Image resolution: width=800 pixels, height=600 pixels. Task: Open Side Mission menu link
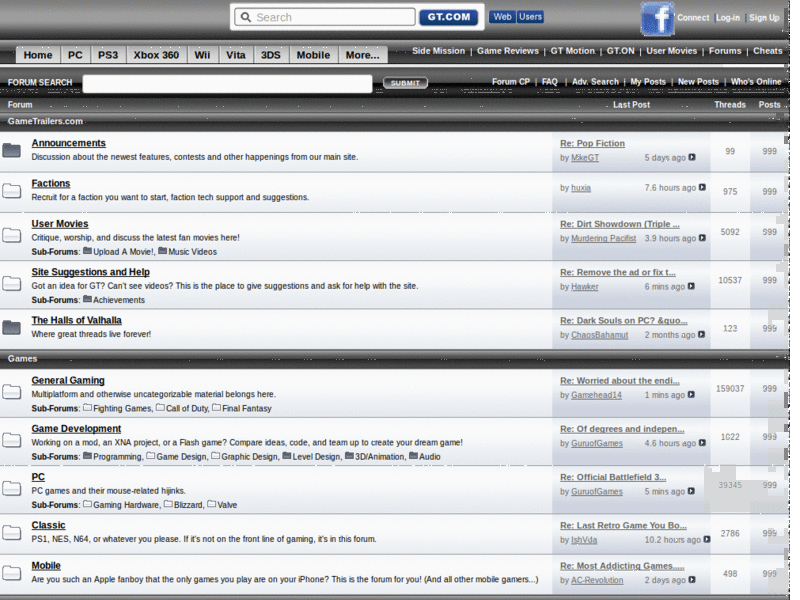coord(438,51)
